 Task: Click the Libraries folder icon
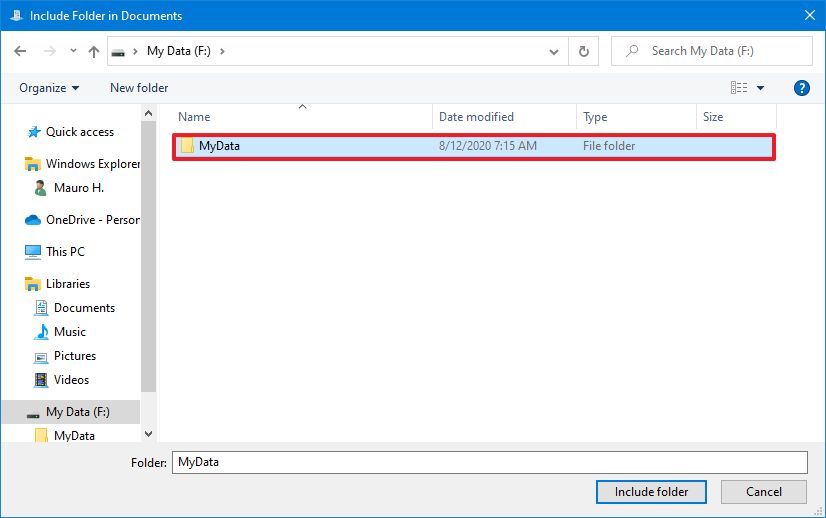(33, 284)
